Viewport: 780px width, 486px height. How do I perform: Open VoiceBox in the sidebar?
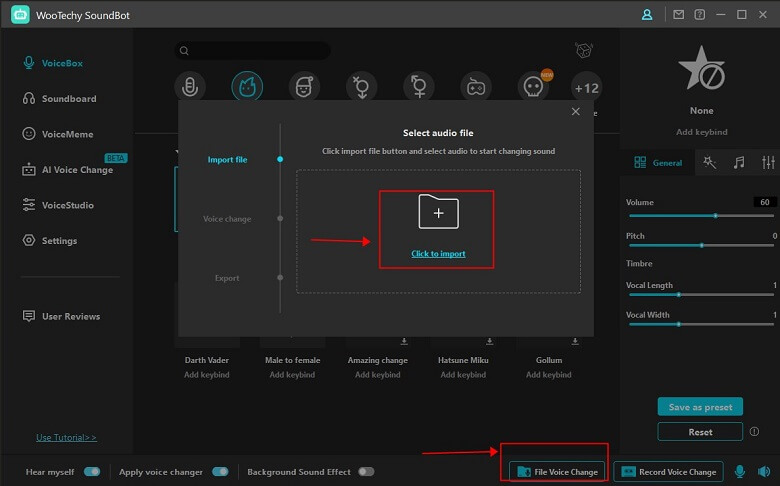pos(53,63)
